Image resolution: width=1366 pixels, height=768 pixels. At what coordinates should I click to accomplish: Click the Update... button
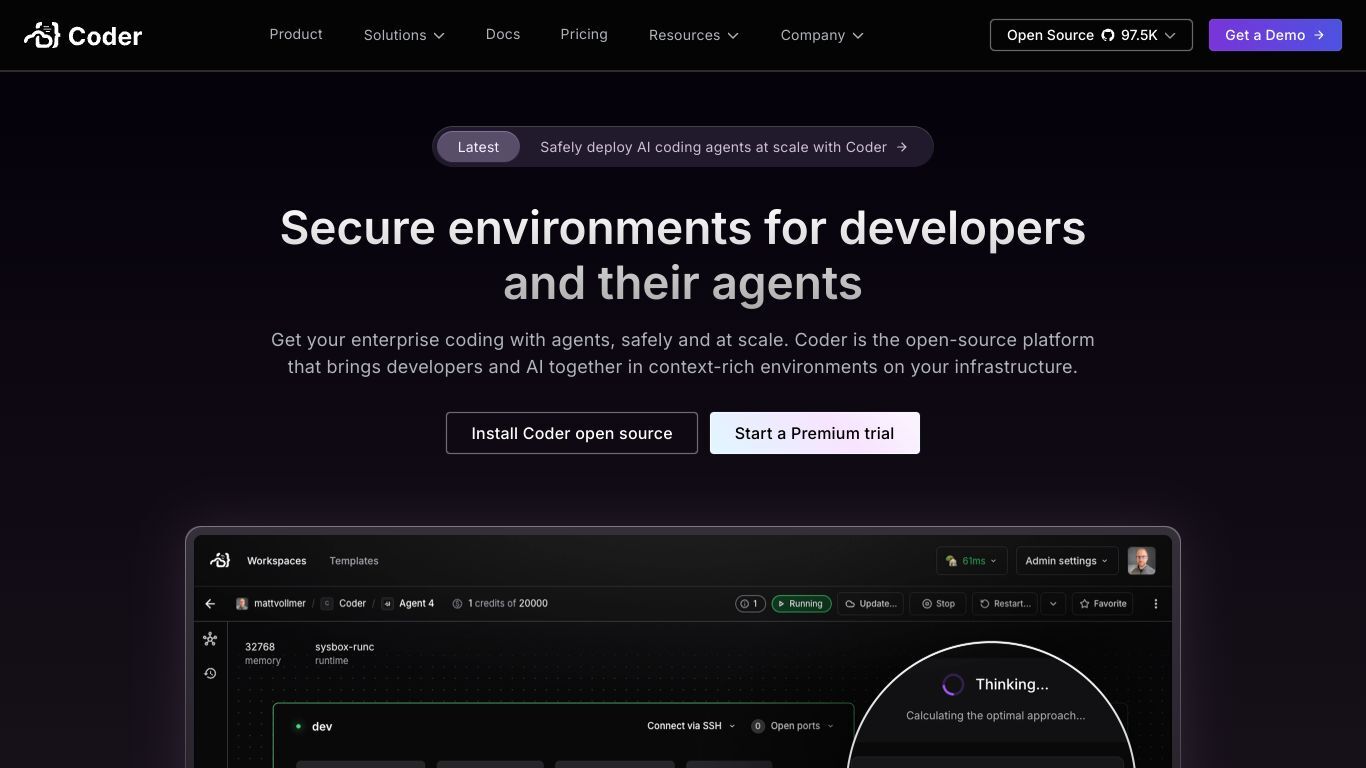pyautogui.click(x=870, y=604)
